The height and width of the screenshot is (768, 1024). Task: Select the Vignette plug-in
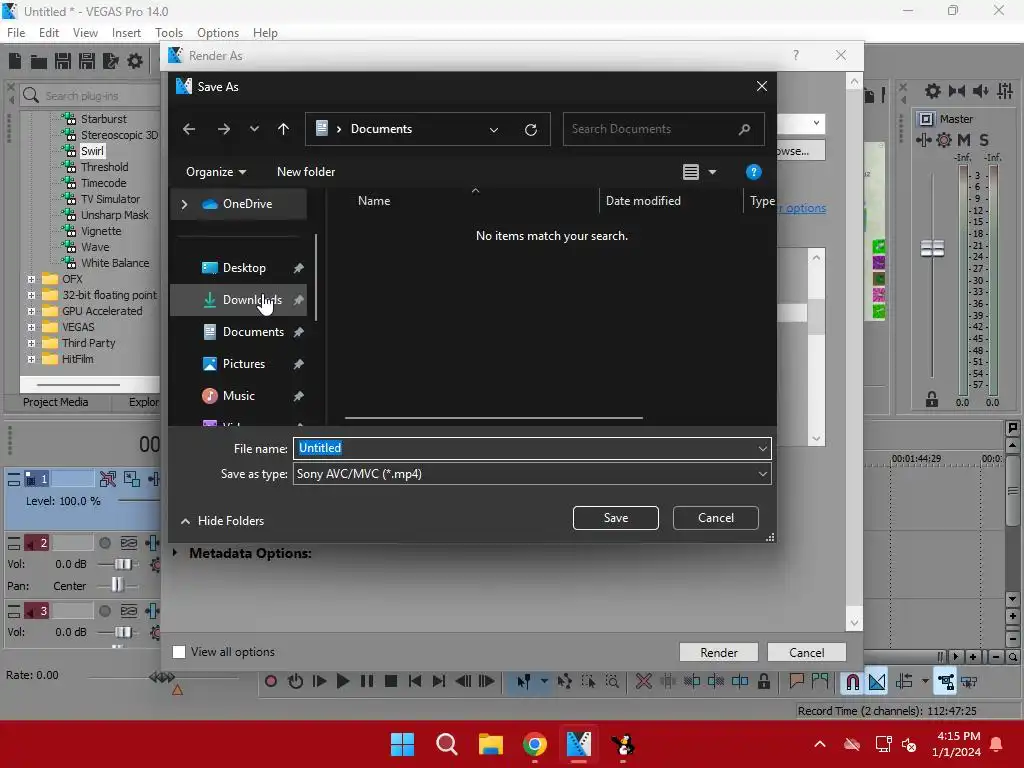(101, 231)
